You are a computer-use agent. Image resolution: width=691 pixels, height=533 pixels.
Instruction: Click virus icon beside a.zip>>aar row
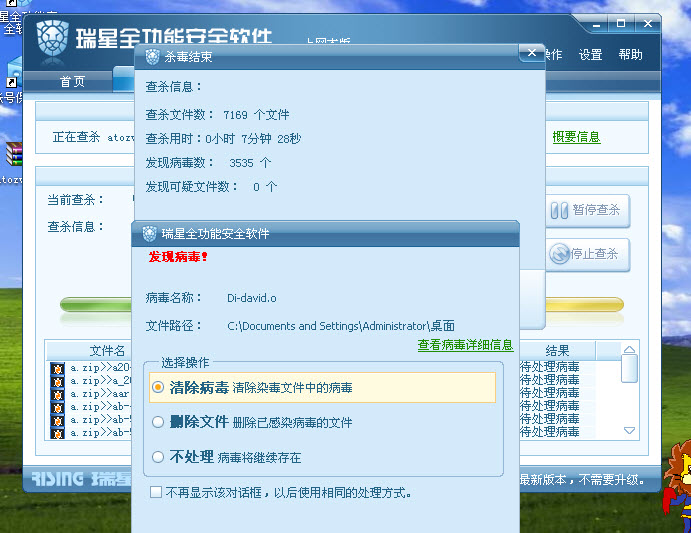tap(57, 395)
